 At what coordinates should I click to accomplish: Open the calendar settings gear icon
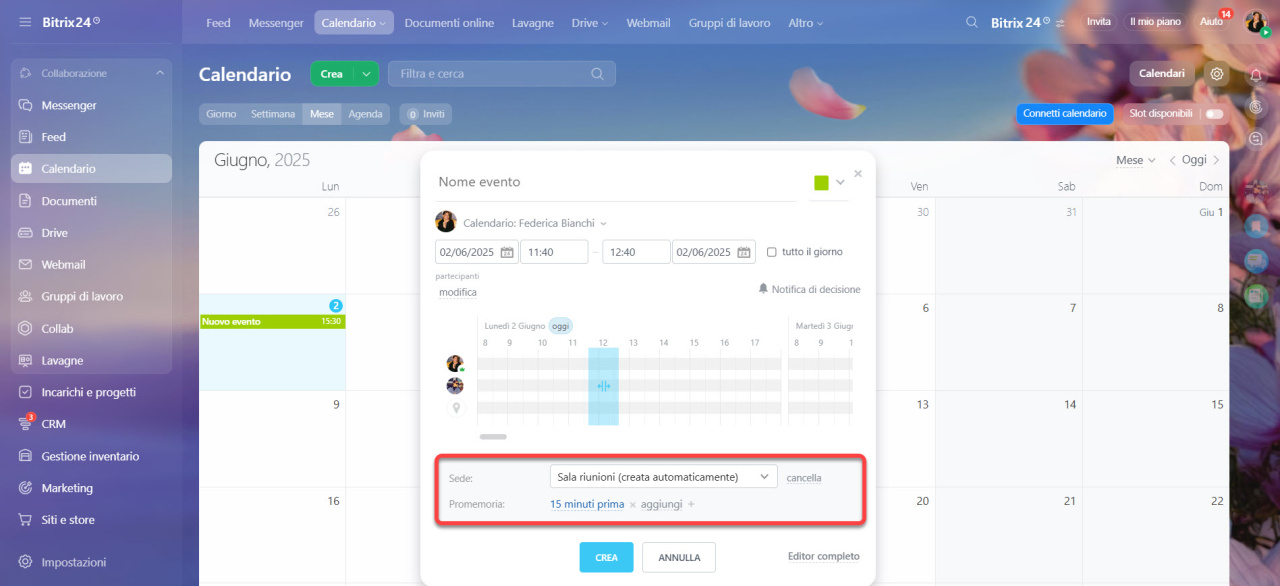[x=1217, y=74]
